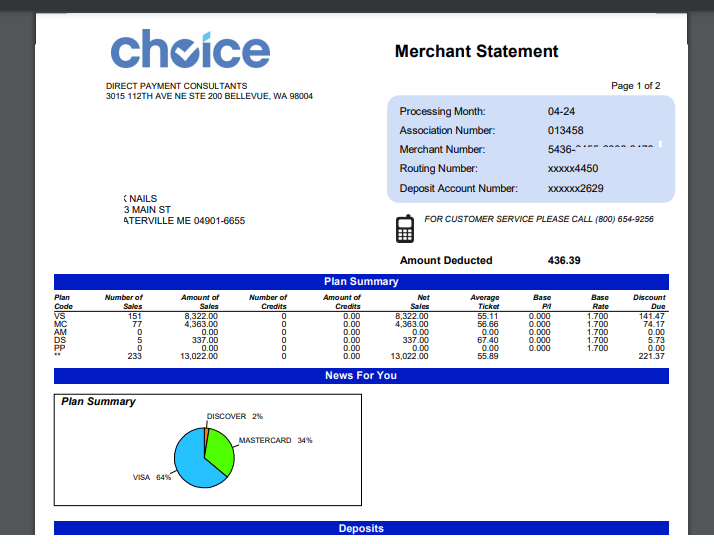Select the Direct Payment Consultants address line

coord(209,97)
